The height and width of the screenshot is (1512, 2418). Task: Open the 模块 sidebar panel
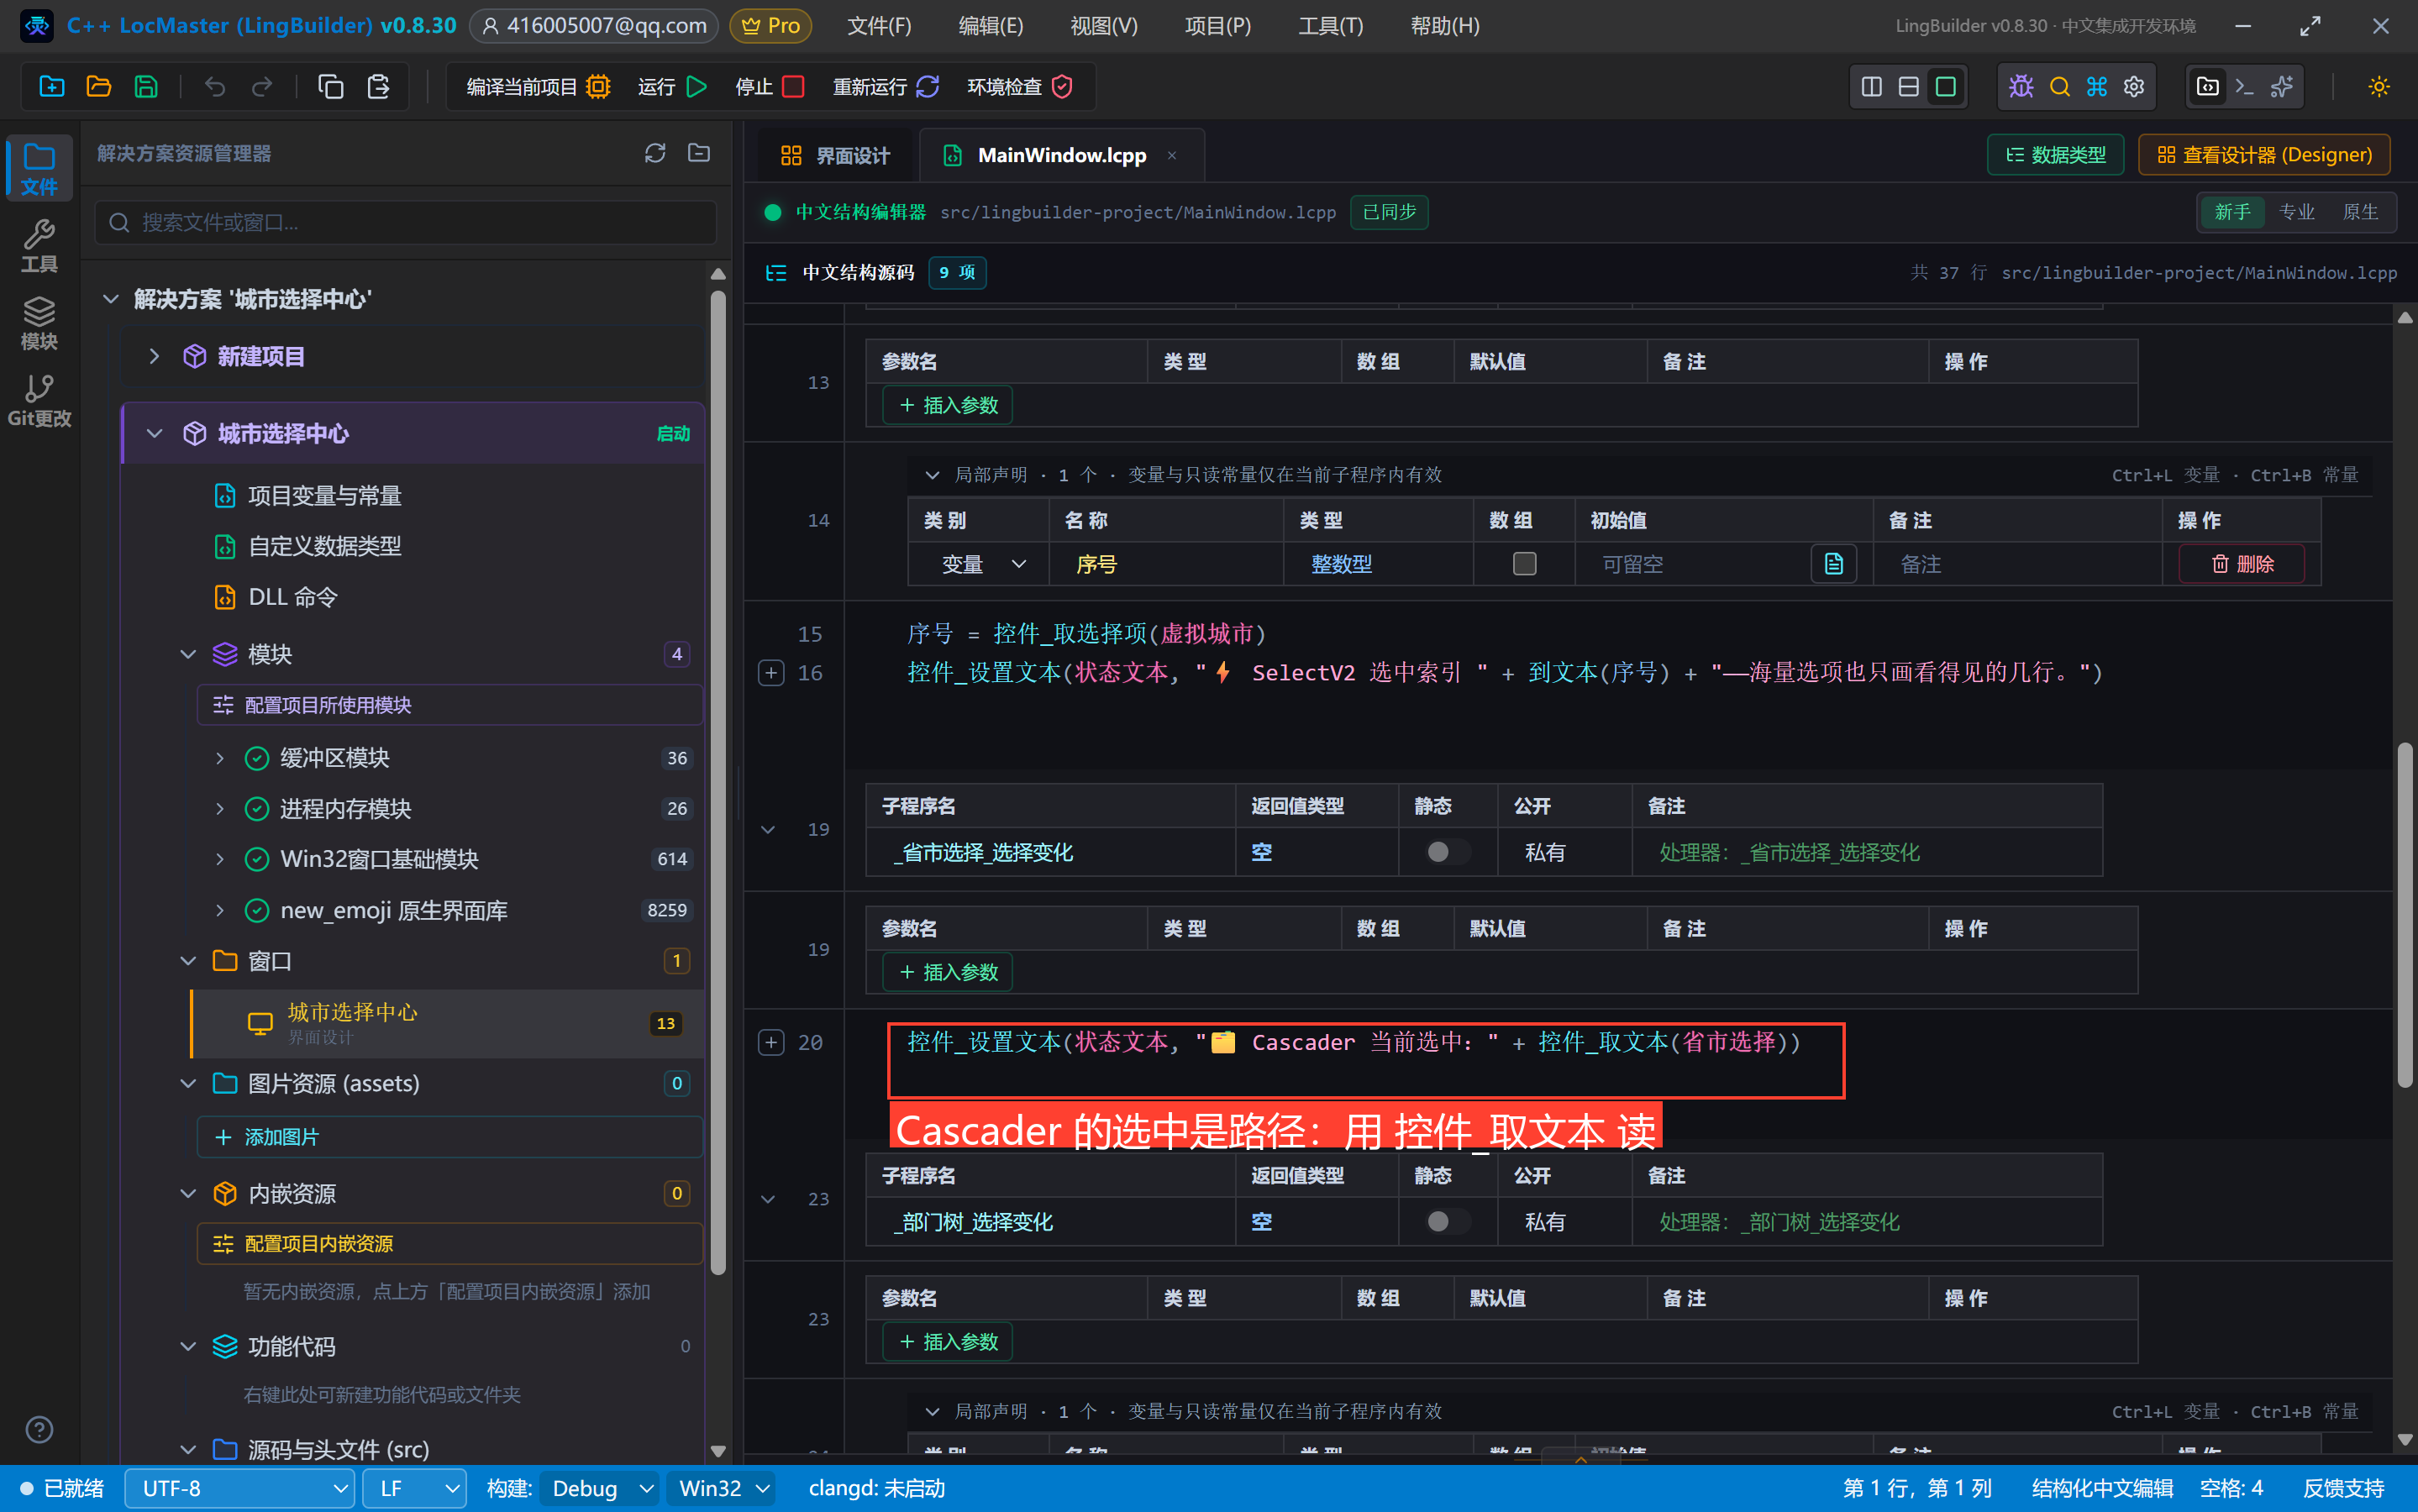point(39,323)
